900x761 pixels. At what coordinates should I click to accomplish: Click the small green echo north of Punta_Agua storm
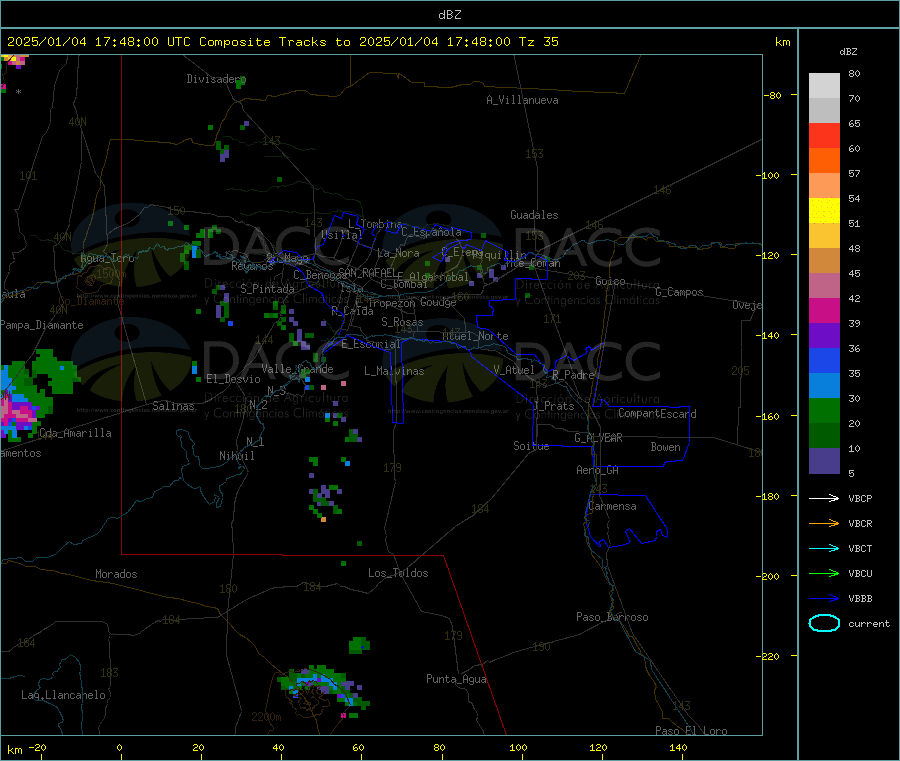pos(359,645)
